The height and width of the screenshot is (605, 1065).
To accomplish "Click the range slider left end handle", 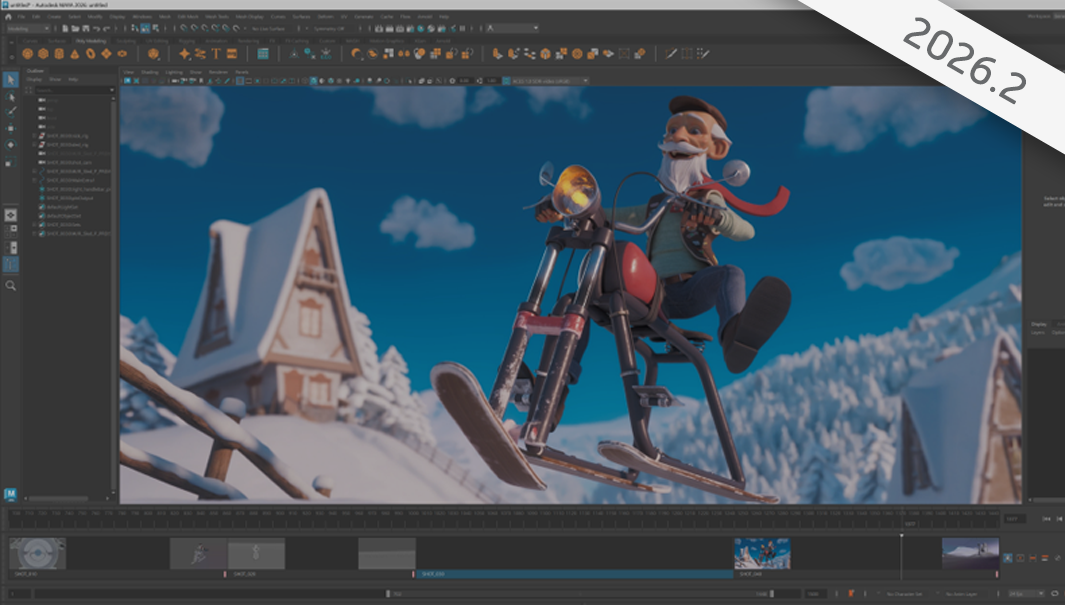I will (x=388, y=593).
